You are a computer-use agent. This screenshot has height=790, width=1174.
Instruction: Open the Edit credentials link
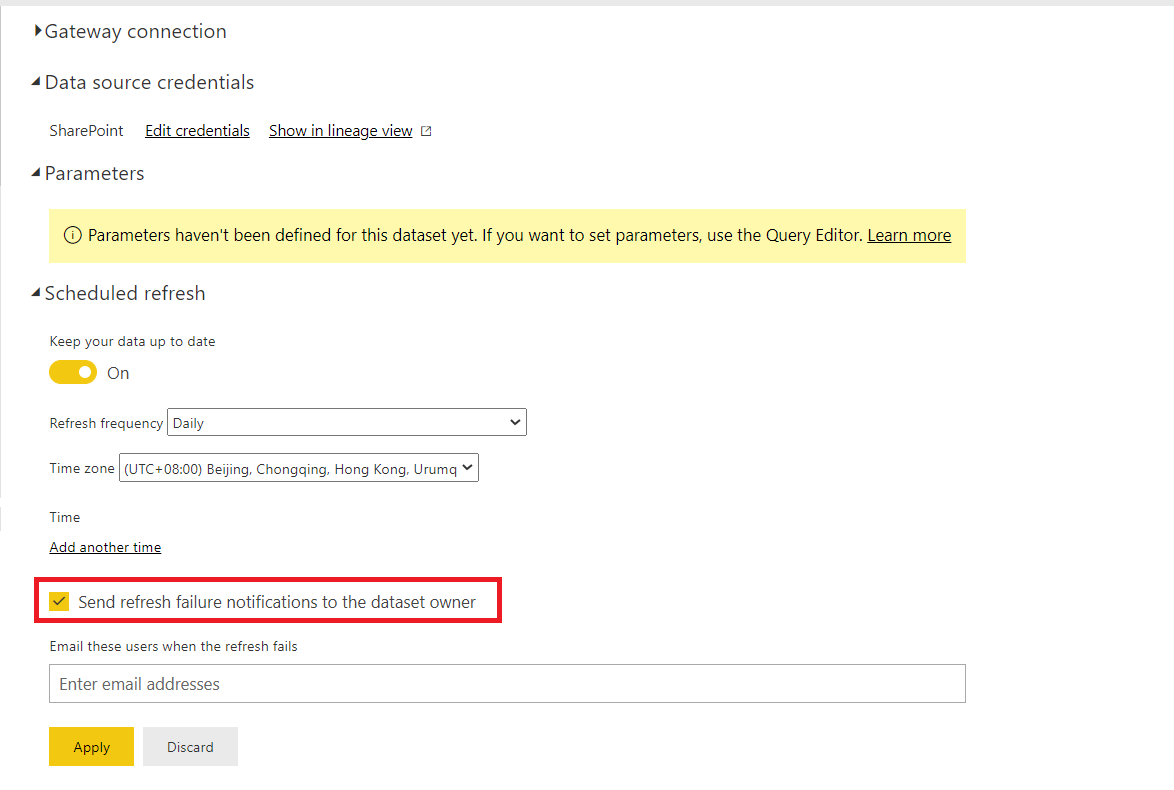198,130
